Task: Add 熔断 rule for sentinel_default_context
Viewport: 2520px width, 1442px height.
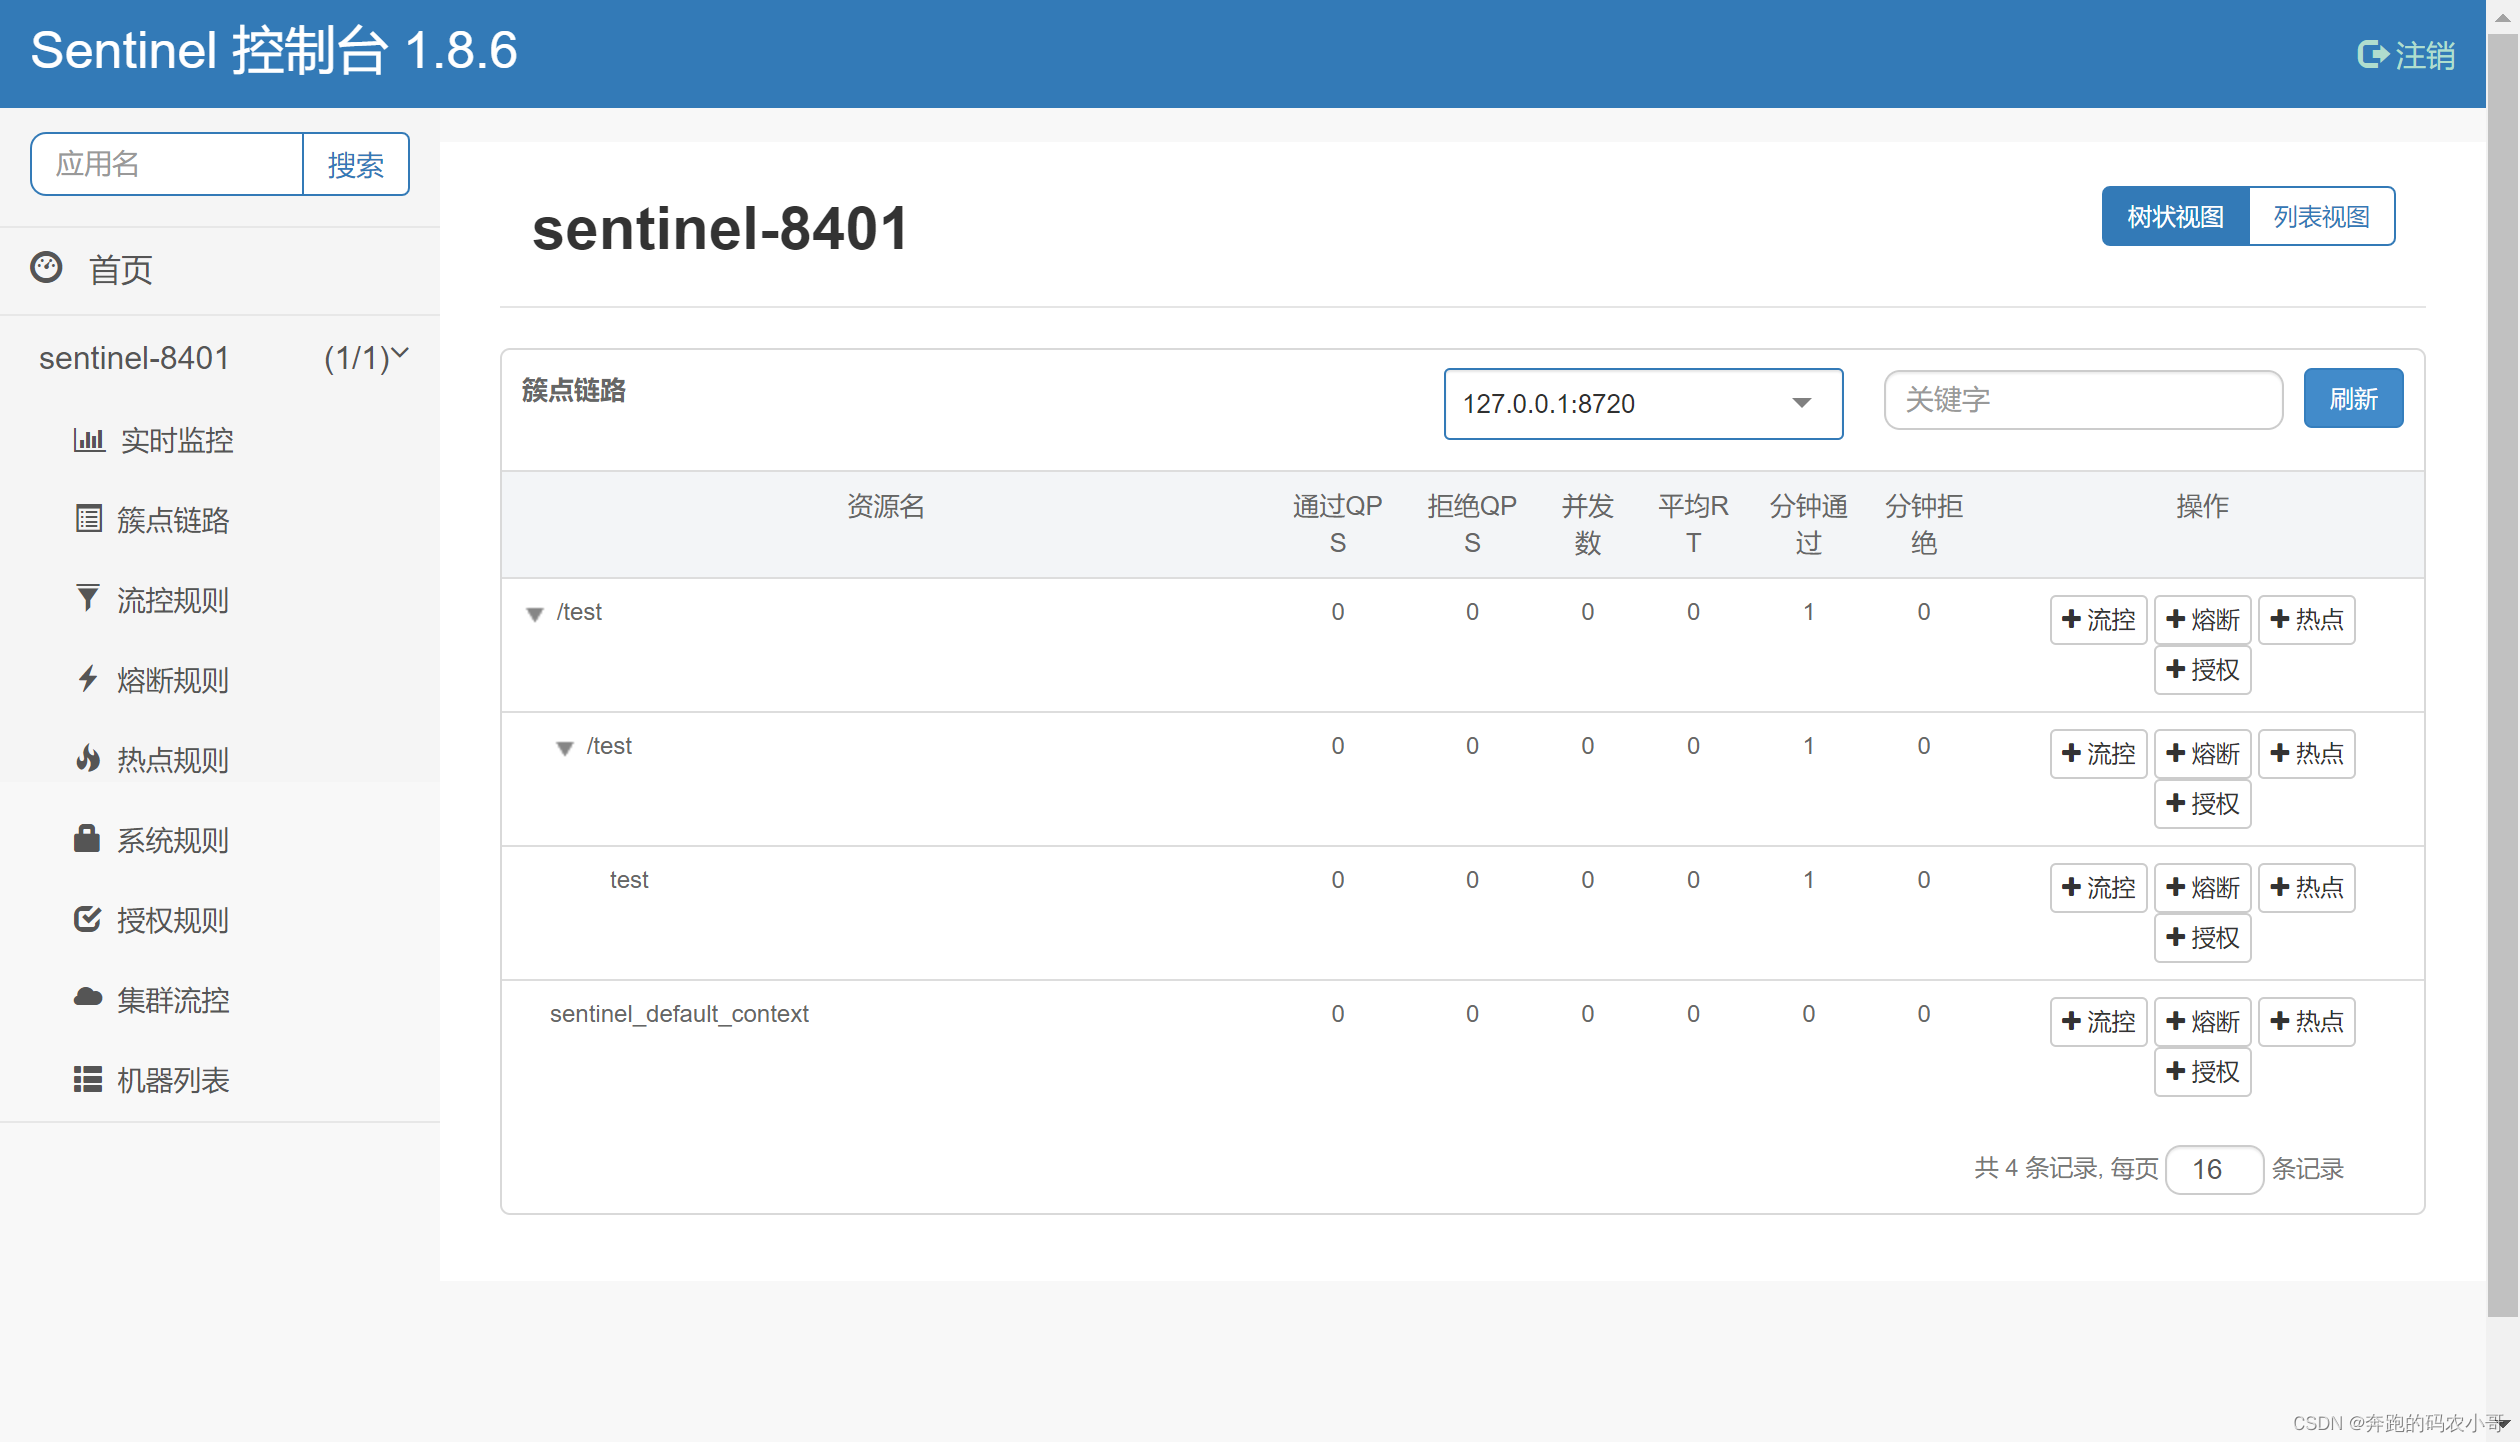Action: pos(2202,1022)
